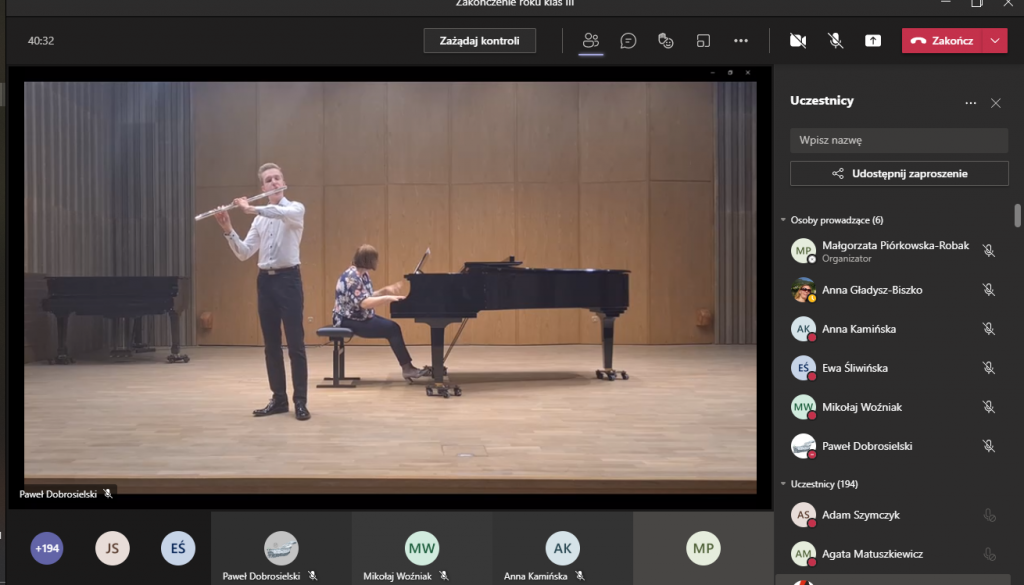
Task: Open the participants panel icon in toolbar
Action: coord(591,41)
